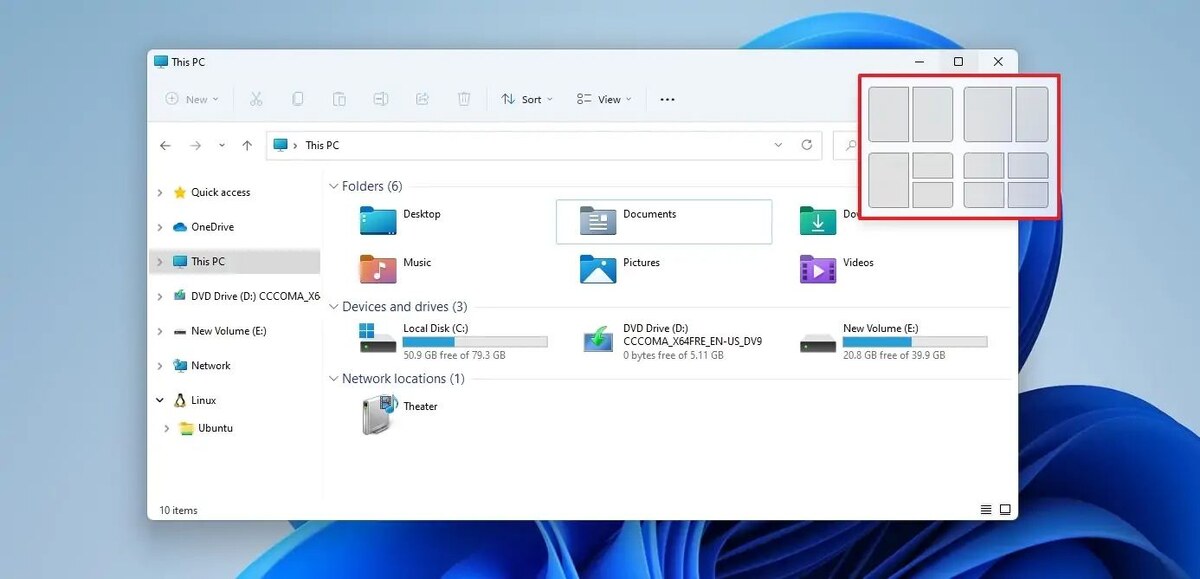Open the Desktop folder

tap(400, 220)
